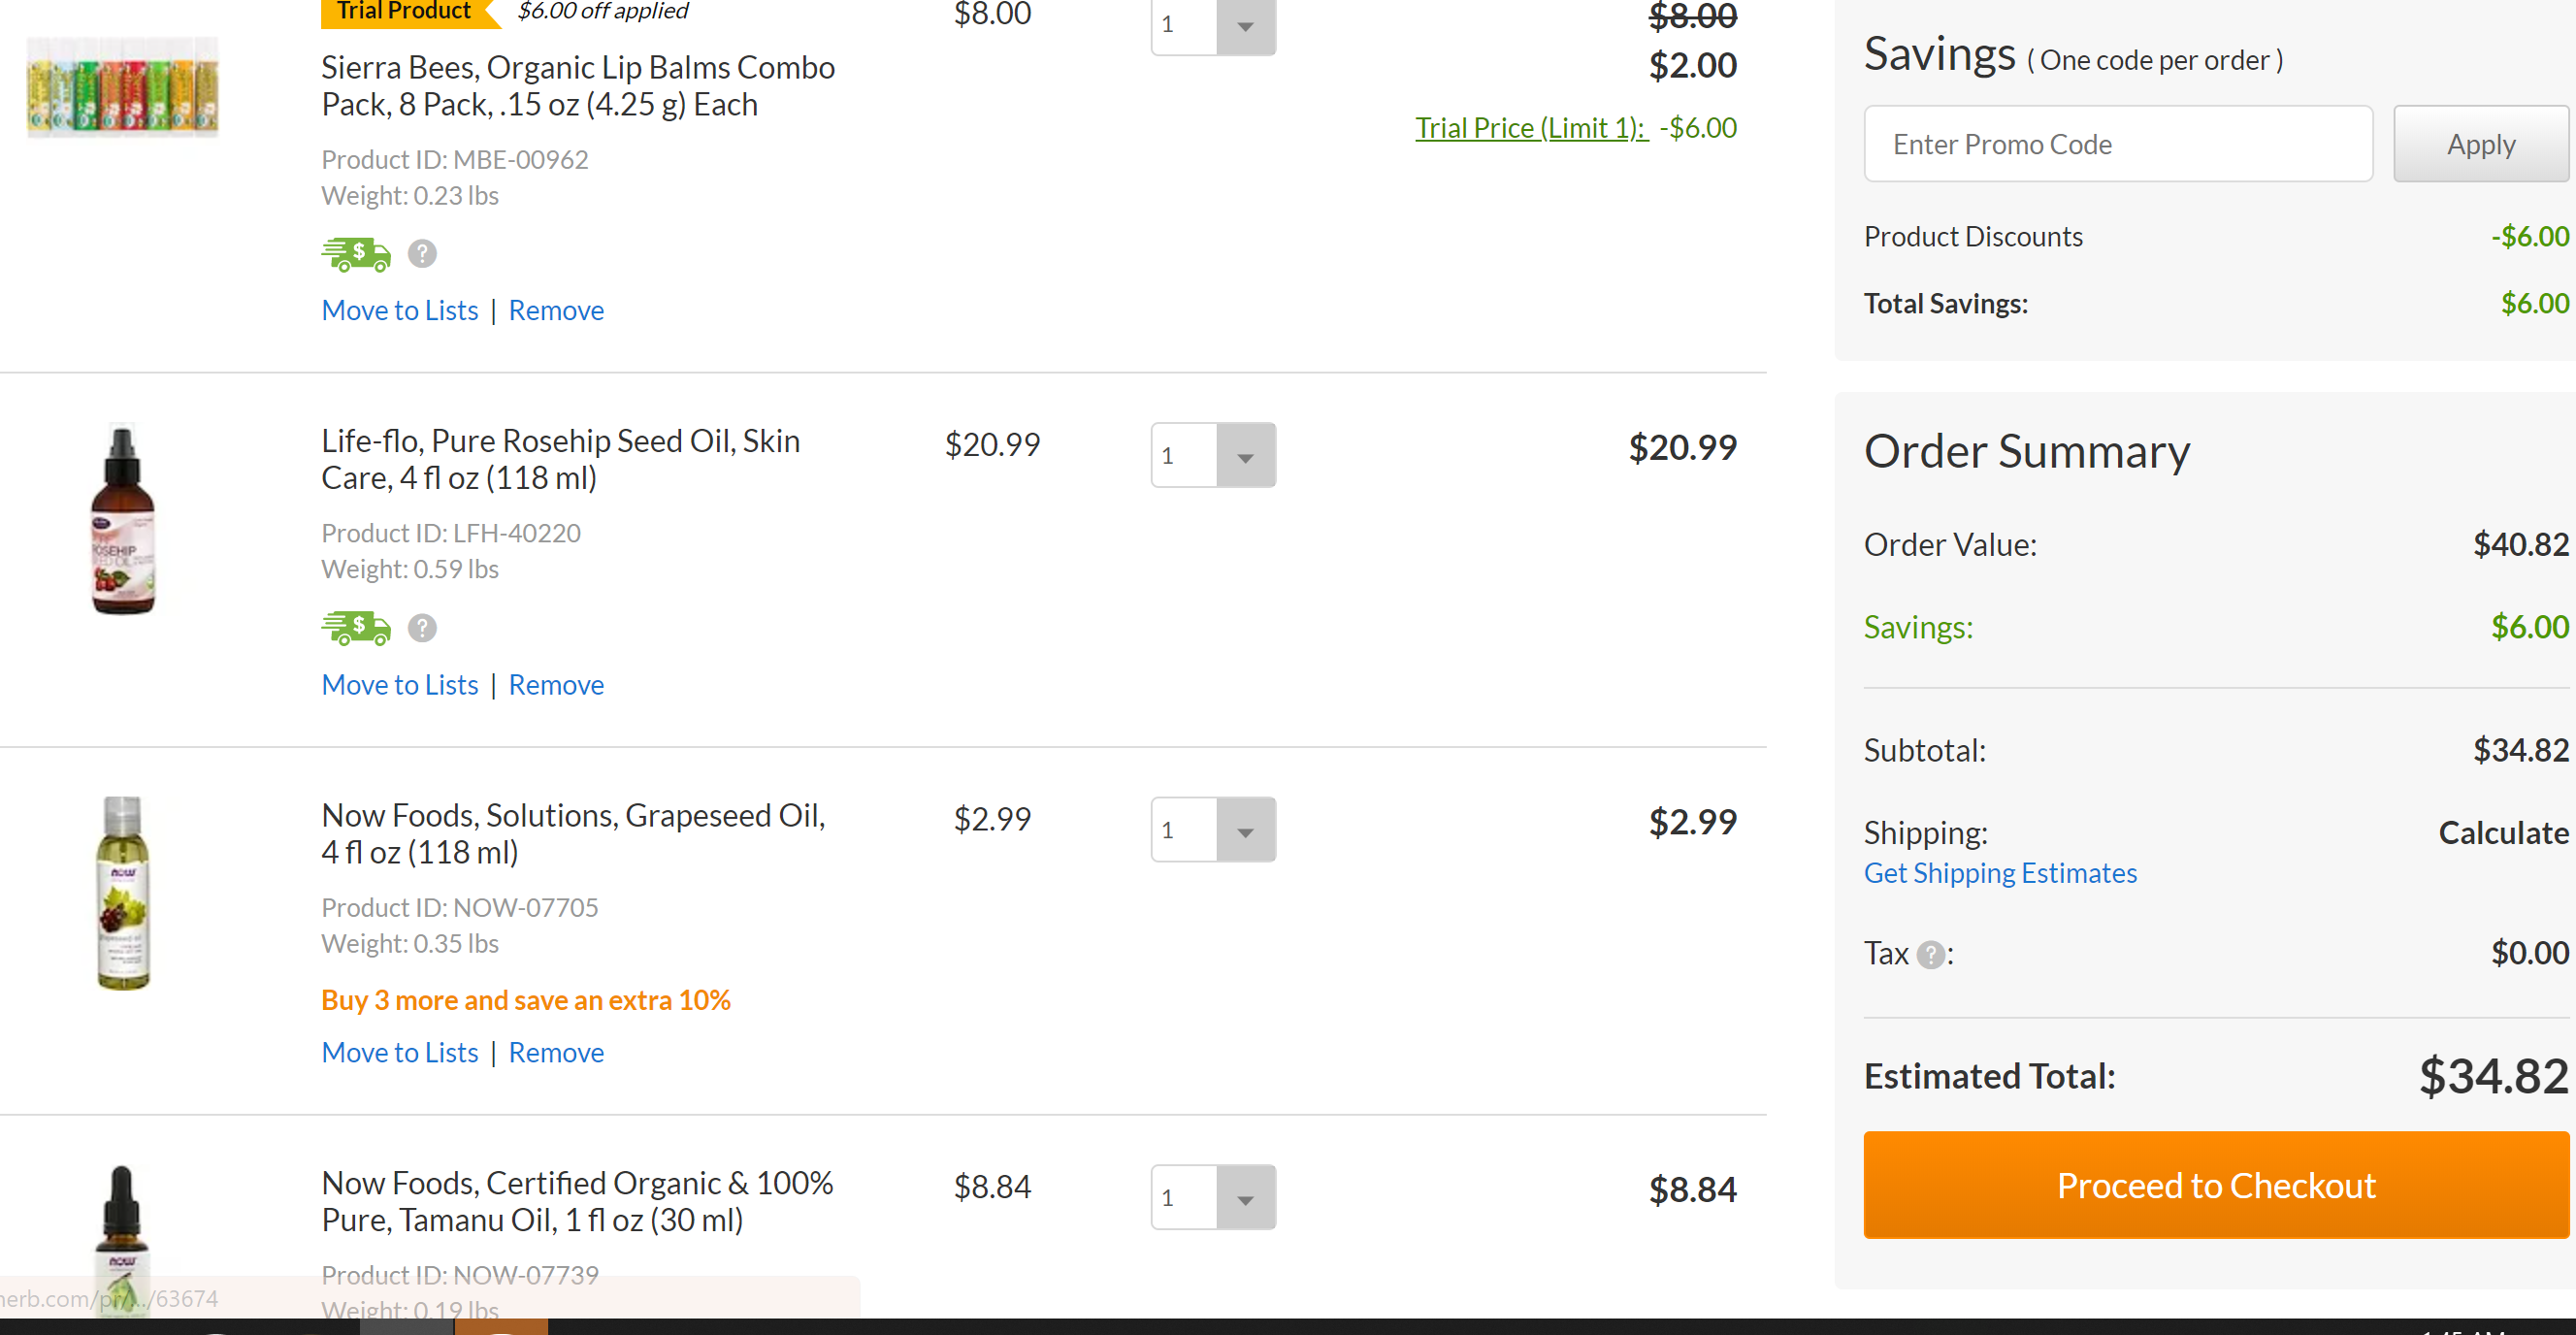Click the Enter Promo Code field
2576x1335 pixels.
click(x=2117, y=144)
